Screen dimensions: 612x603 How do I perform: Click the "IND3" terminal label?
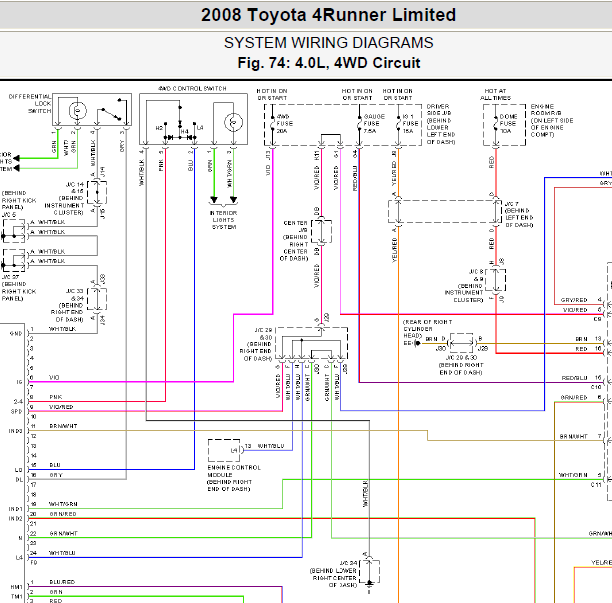tap(15, 431)
